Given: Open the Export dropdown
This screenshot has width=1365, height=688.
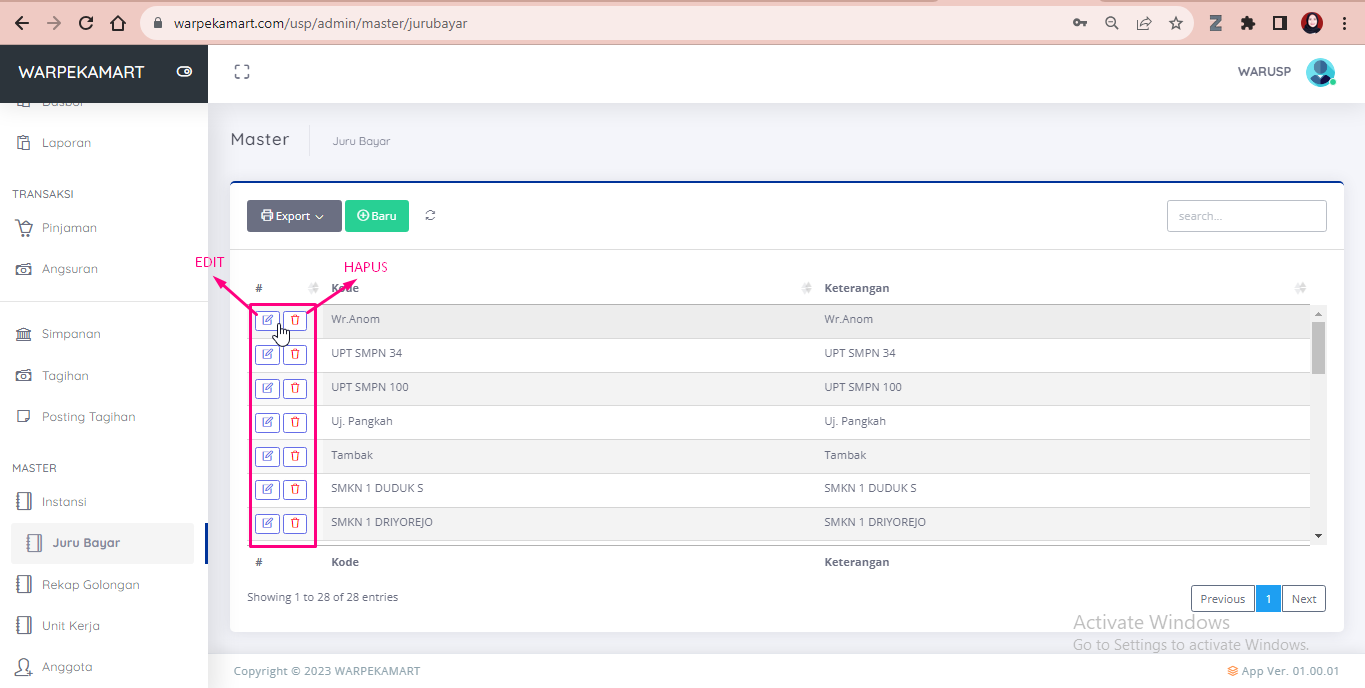Looking at the screenshot, I should coord(294,216).
